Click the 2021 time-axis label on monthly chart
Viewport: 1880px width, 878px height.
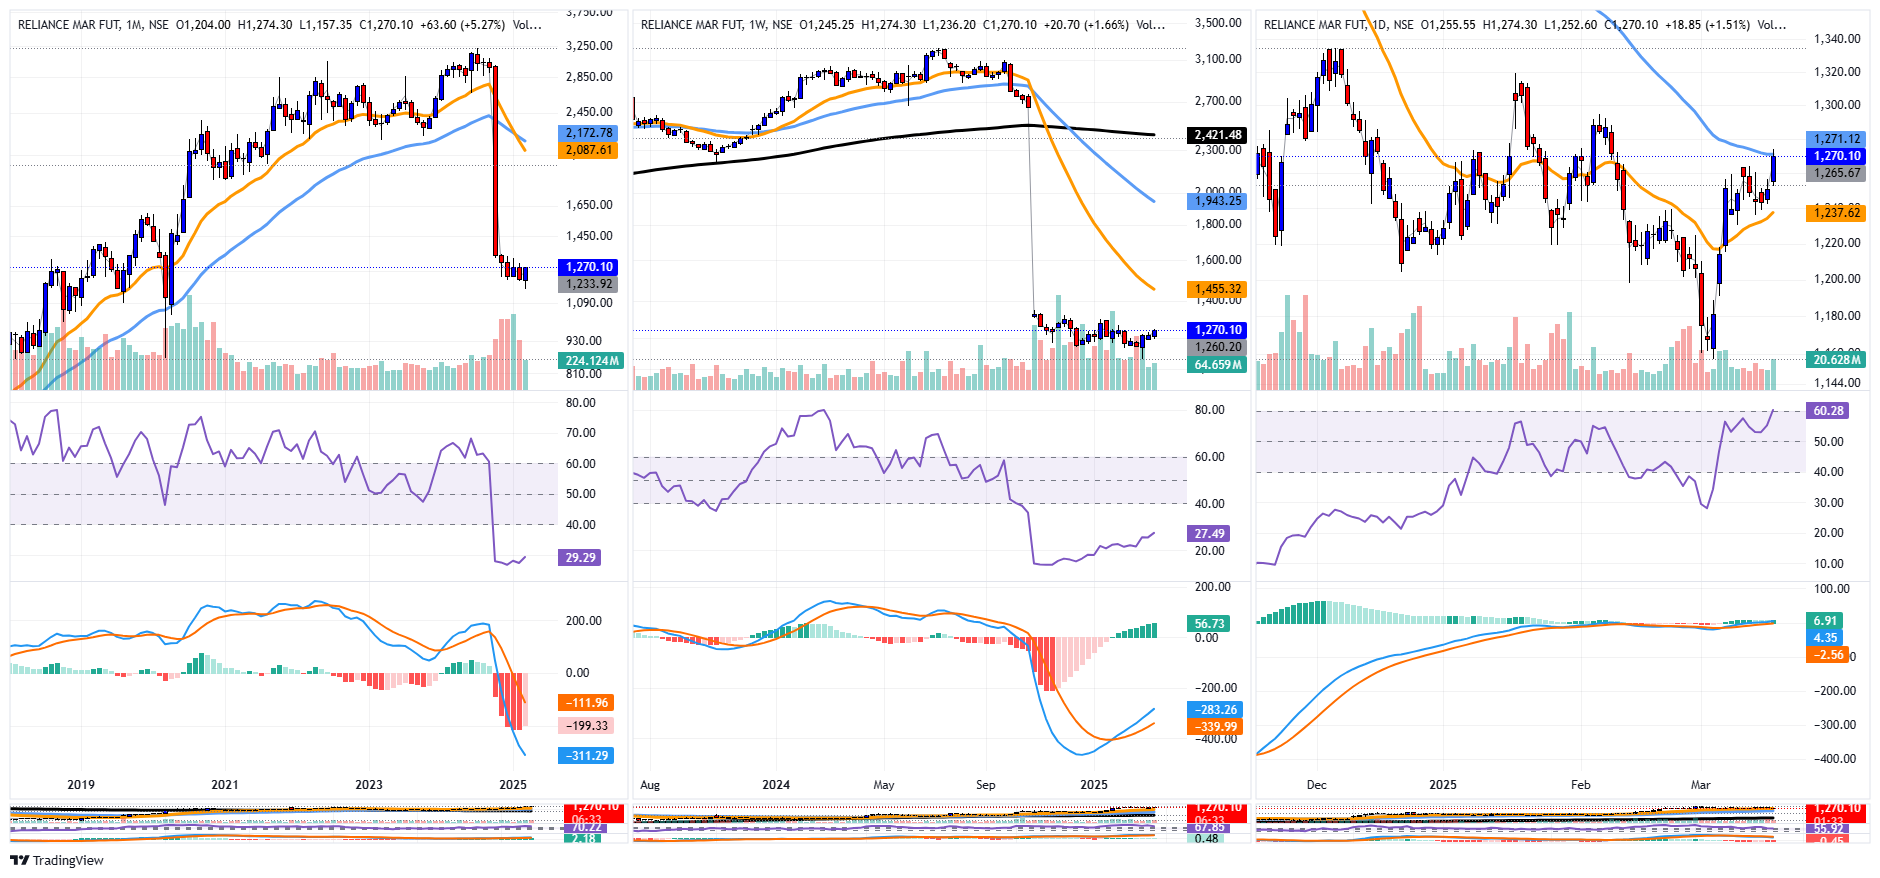(x=225, y=785)
